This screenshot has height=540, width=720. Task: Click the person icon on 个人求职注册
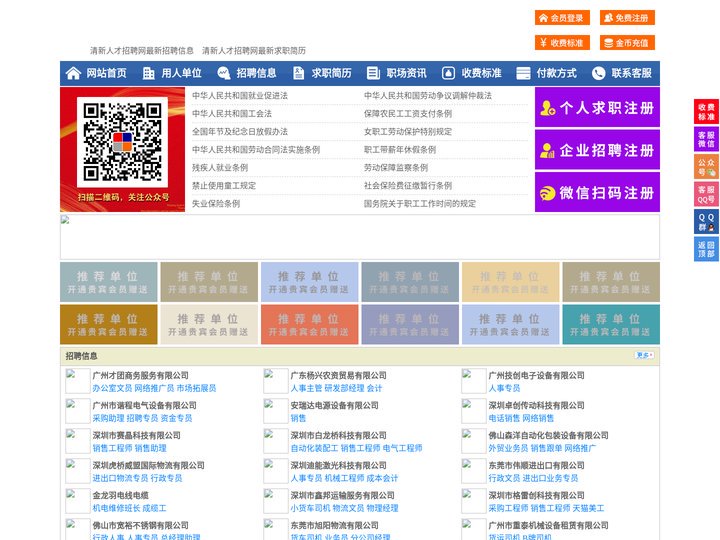(547, 108)
